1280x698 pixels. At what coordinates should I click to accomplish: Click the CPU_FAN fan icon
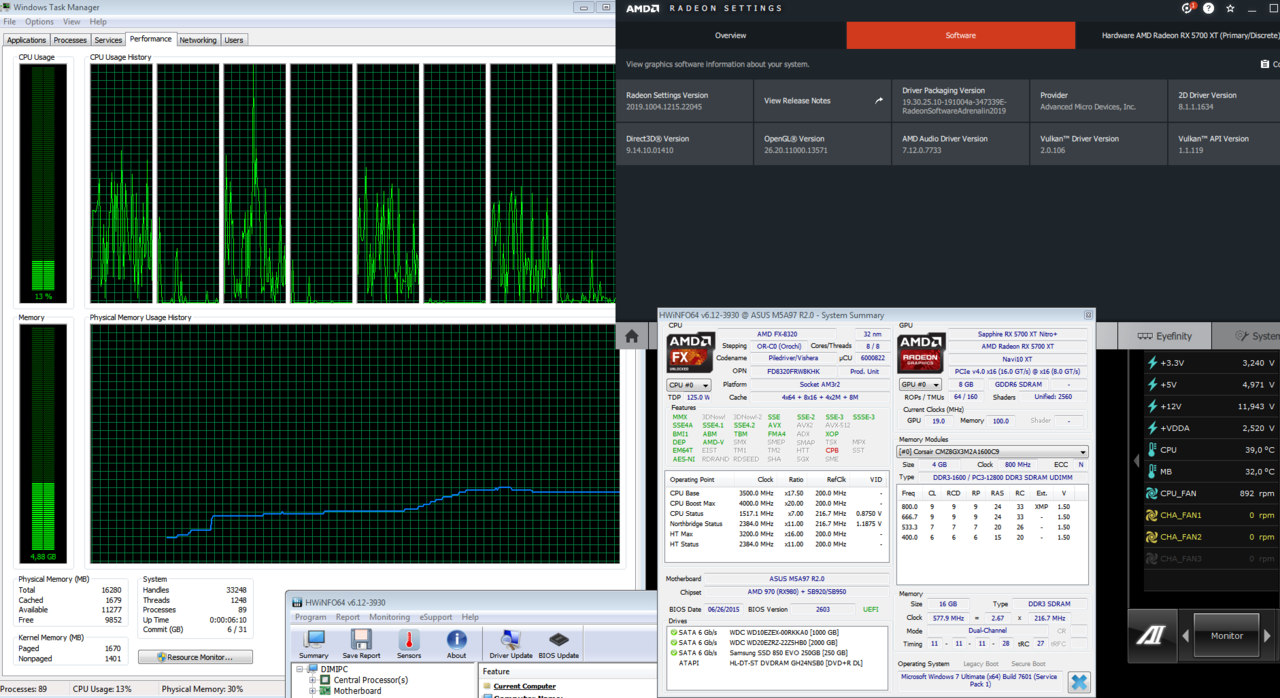[x=1152, y=493]
